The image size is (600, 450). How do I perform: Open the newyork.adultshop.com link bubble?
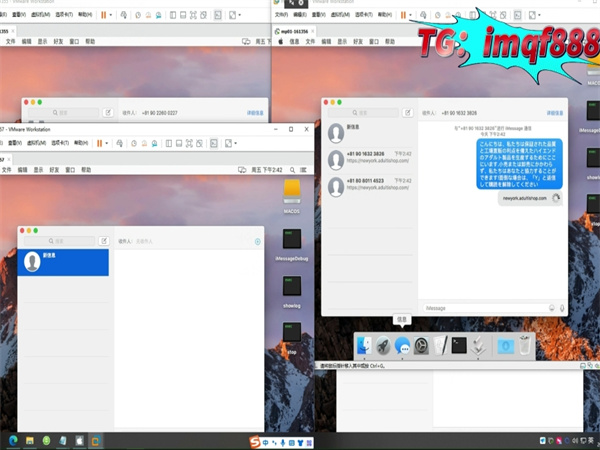click(x=525, y=199)
